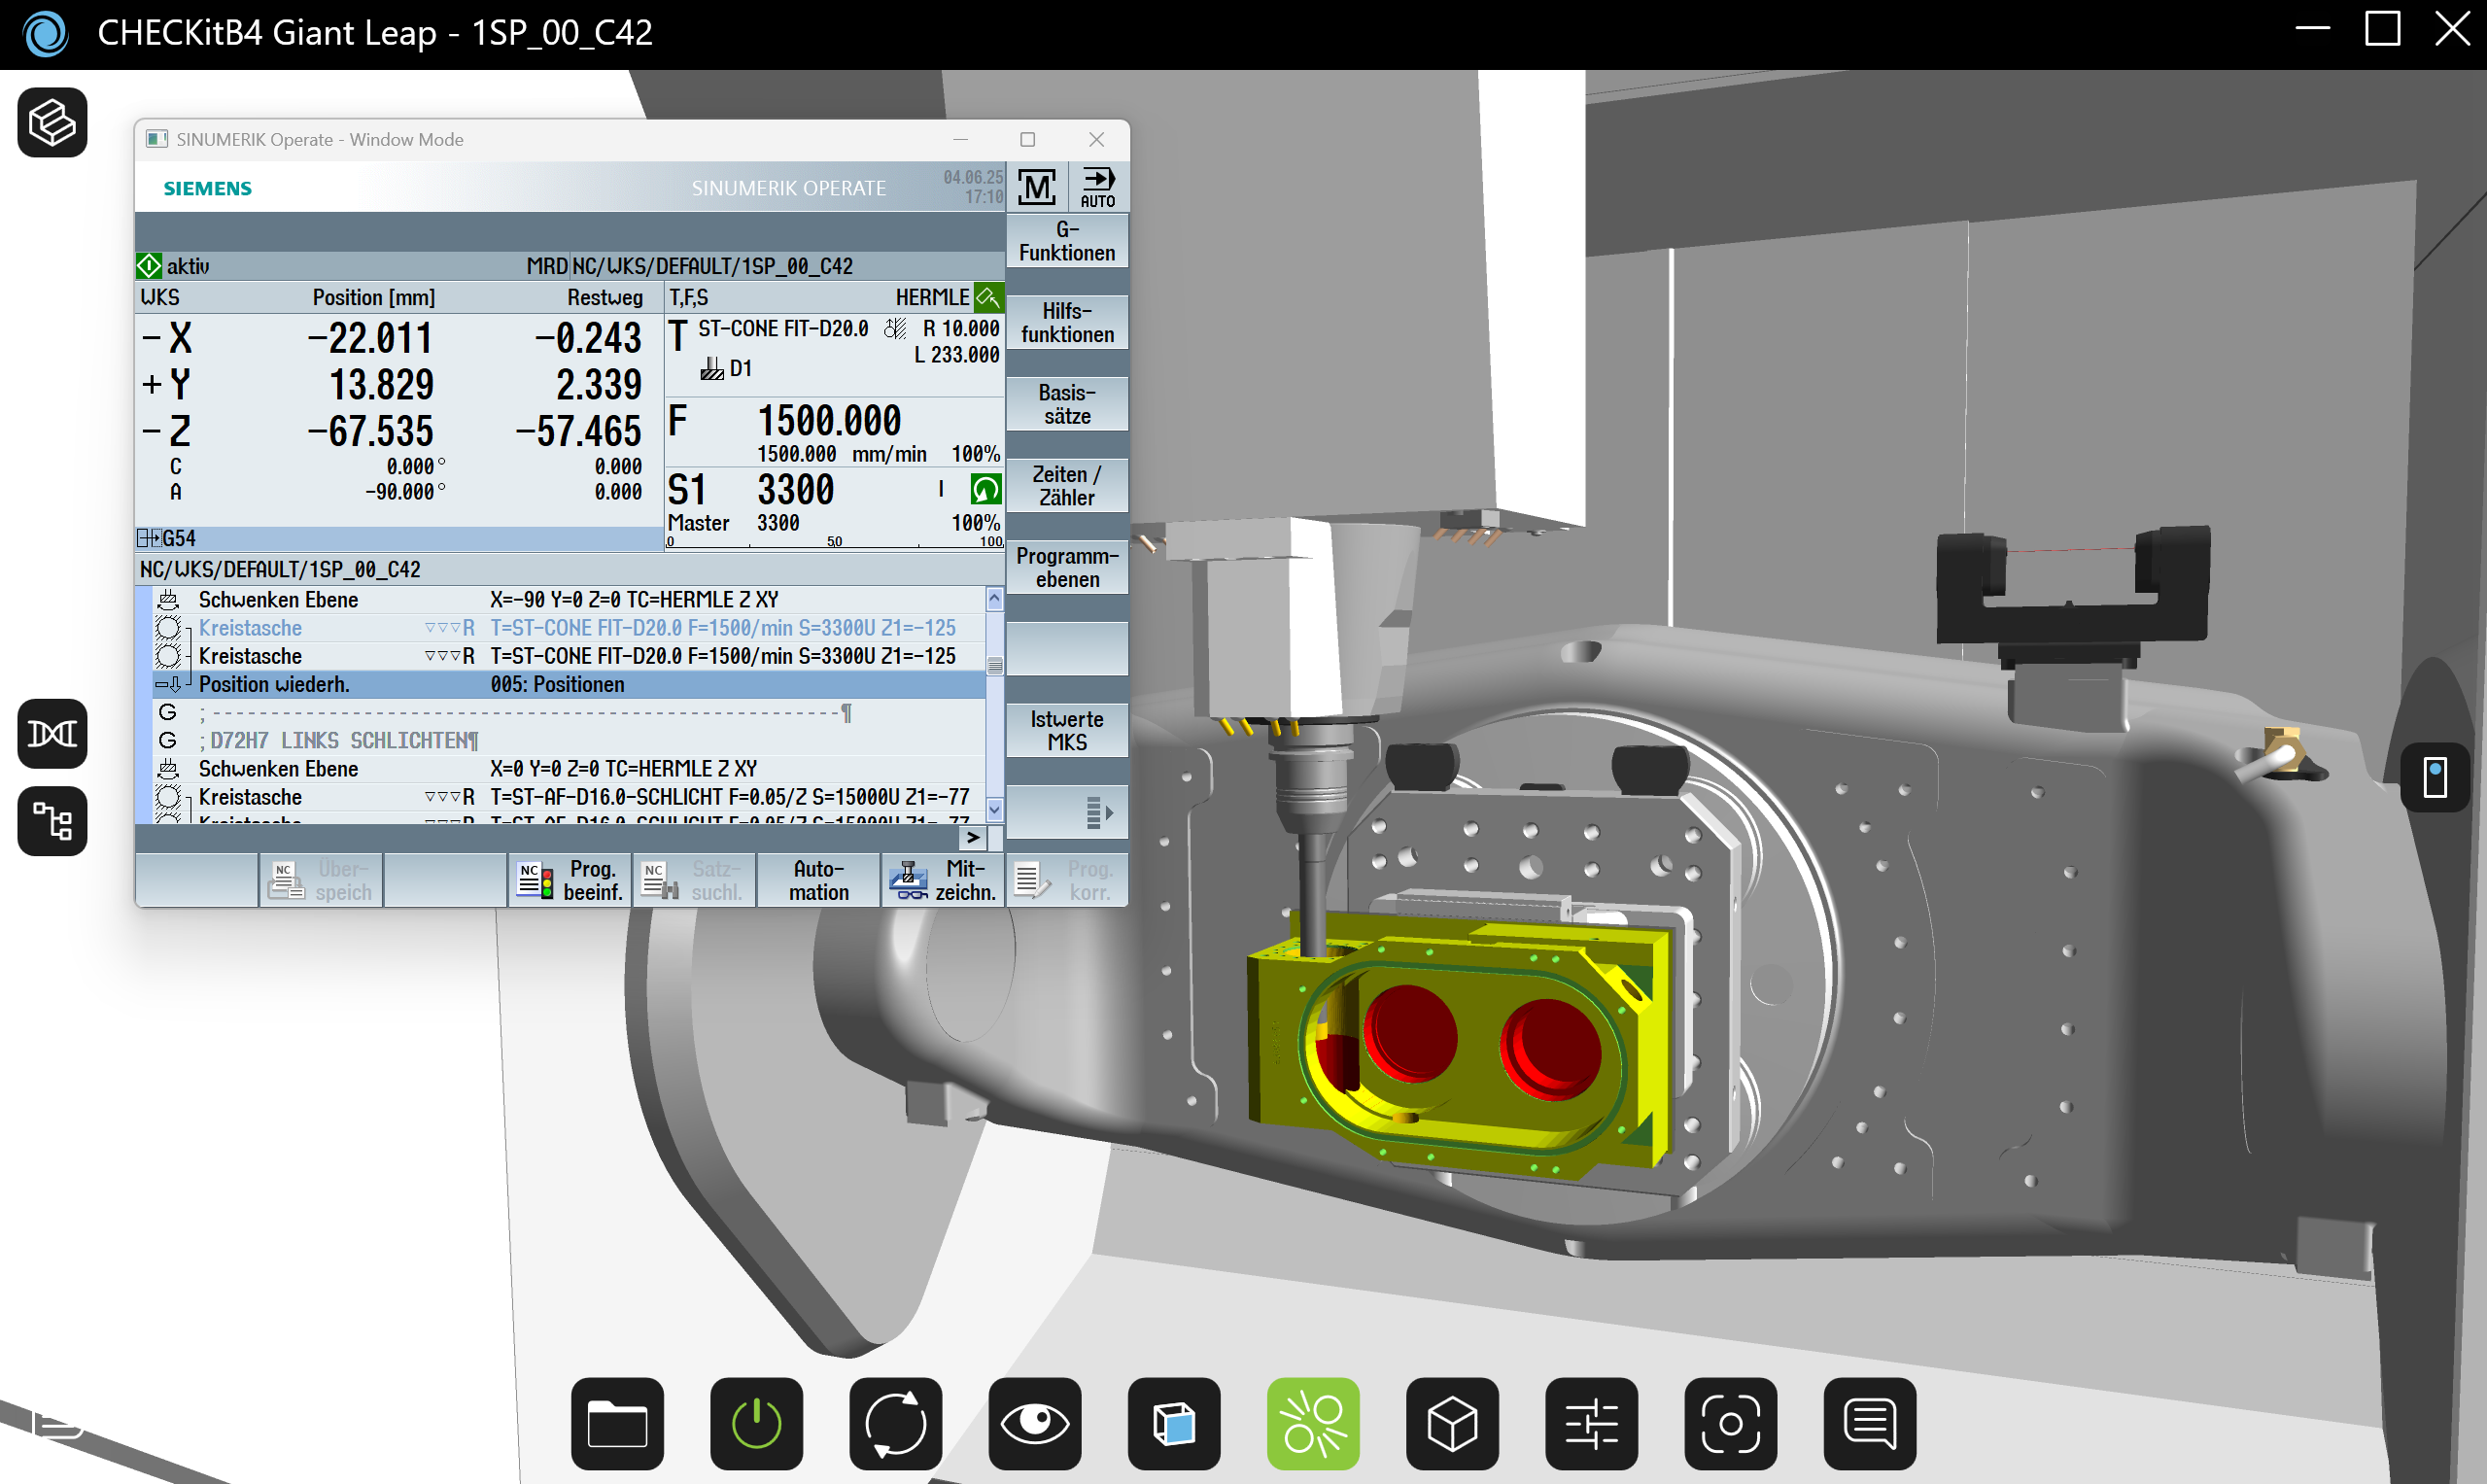Click the HERMLE tool carrier green icon
This screenshot has height=1484, width=2487.
point(988,298)
